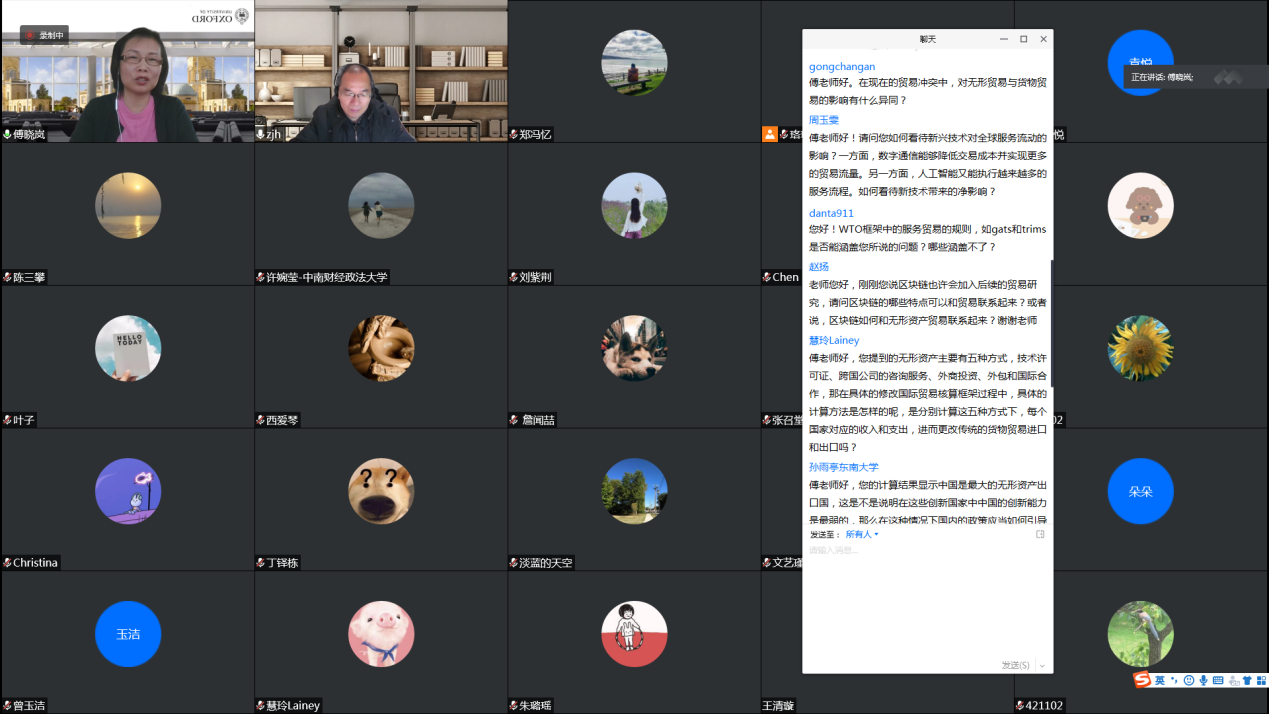Select the zjh video tile
Viewport: 1269px width, 714px height.
[x=380, y=70]
